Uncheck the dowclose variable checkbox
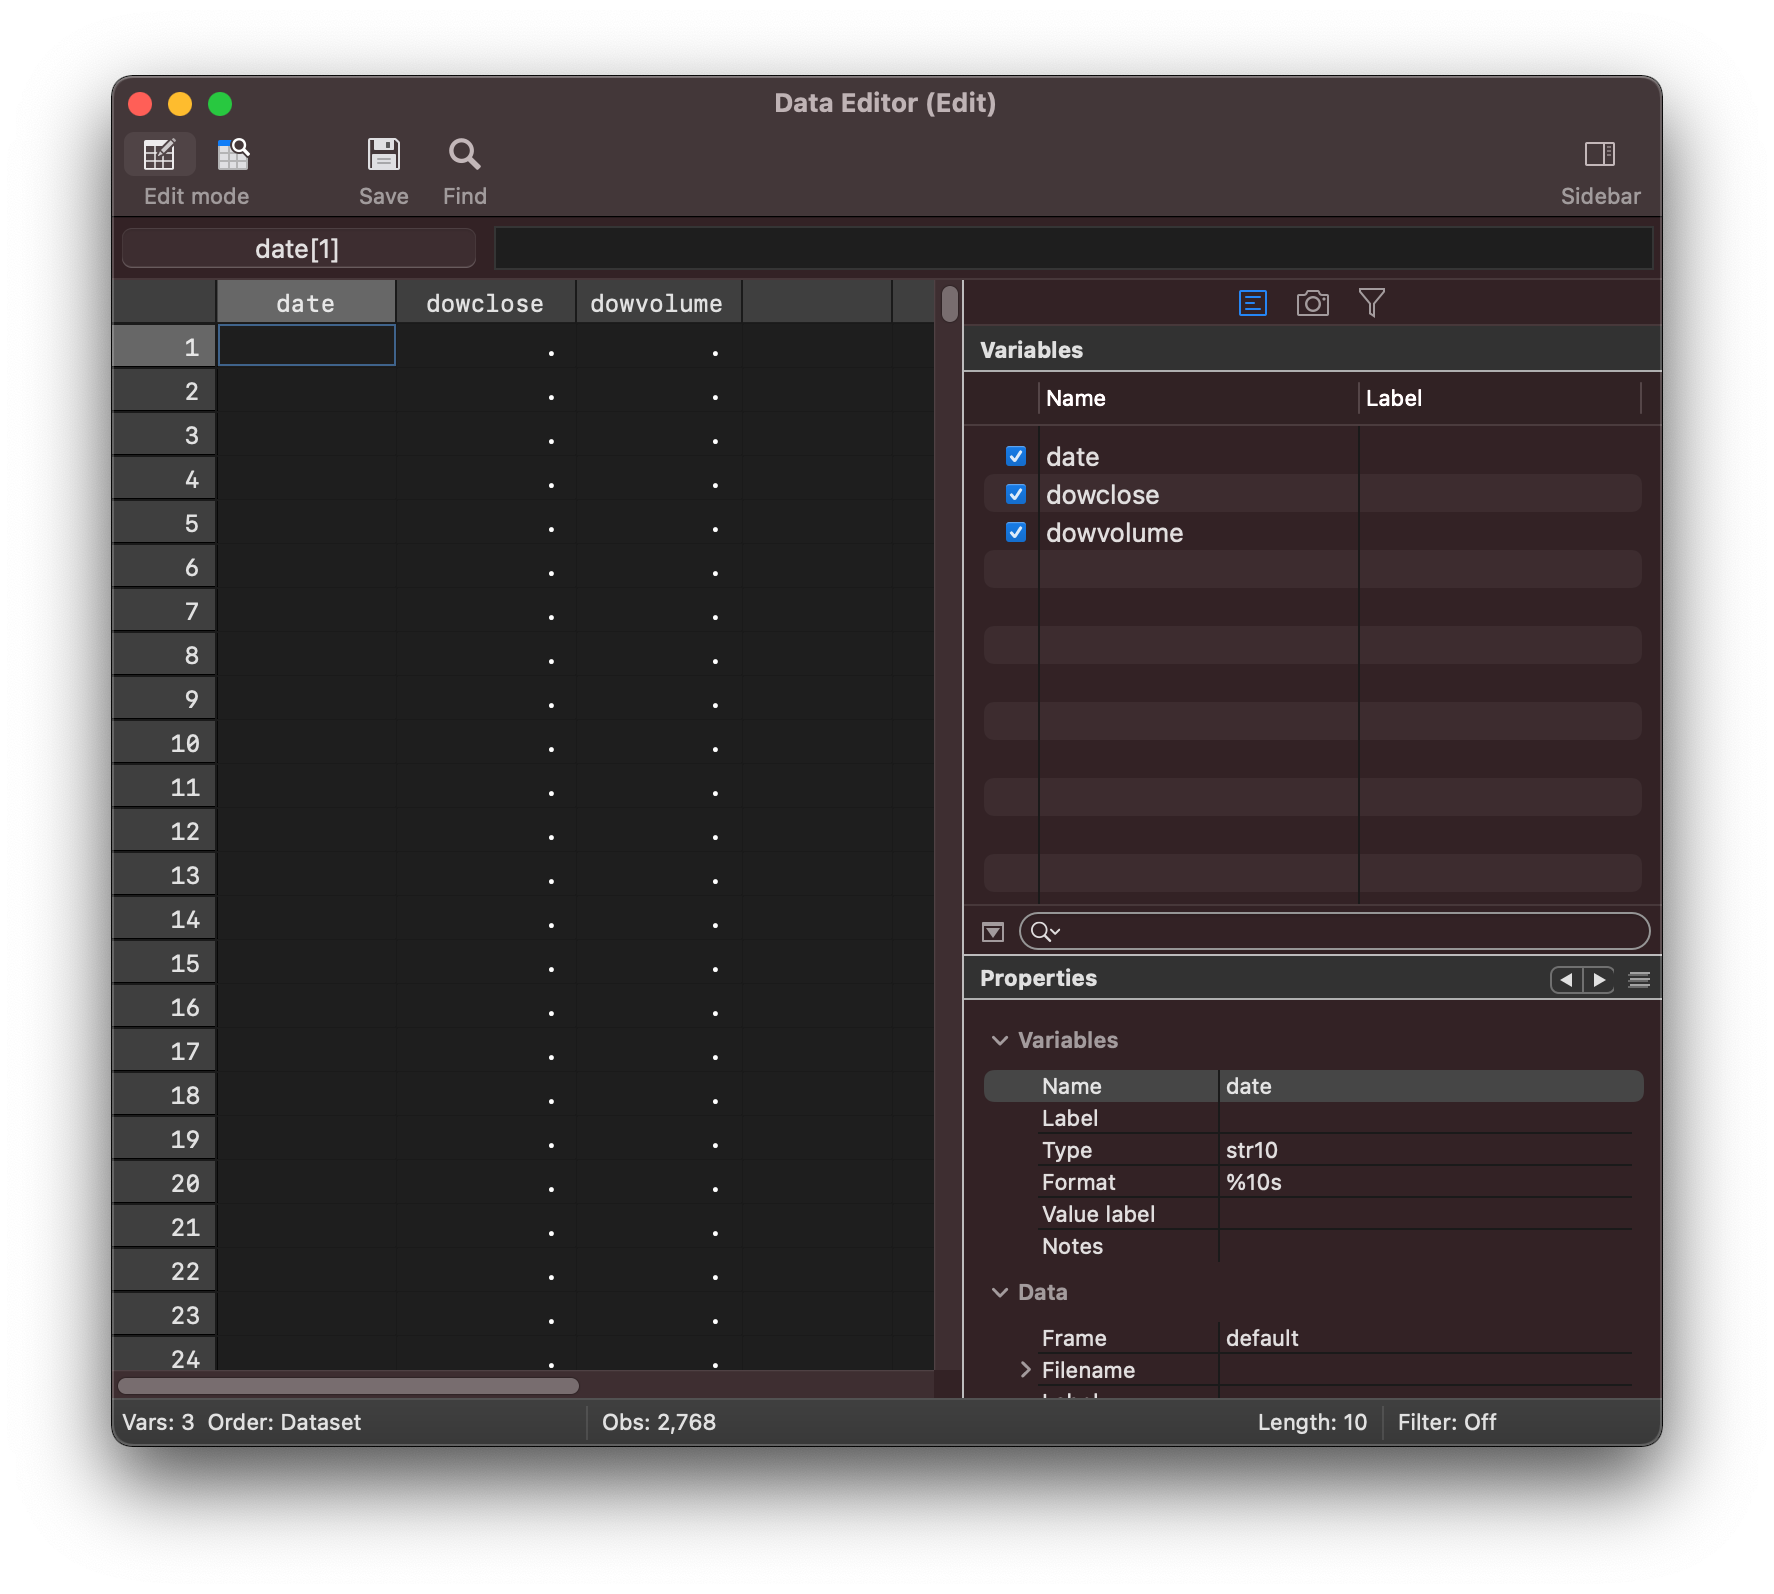The width and height of the screenshot is (1774, 1594). tap(1016, 494)
